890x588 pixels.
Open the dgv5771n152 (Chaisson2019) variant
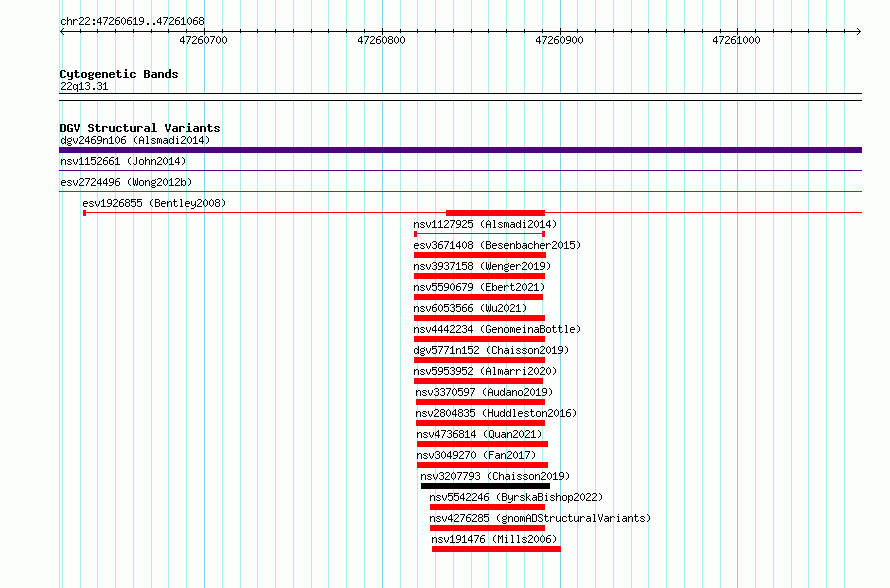click(479, 360)
